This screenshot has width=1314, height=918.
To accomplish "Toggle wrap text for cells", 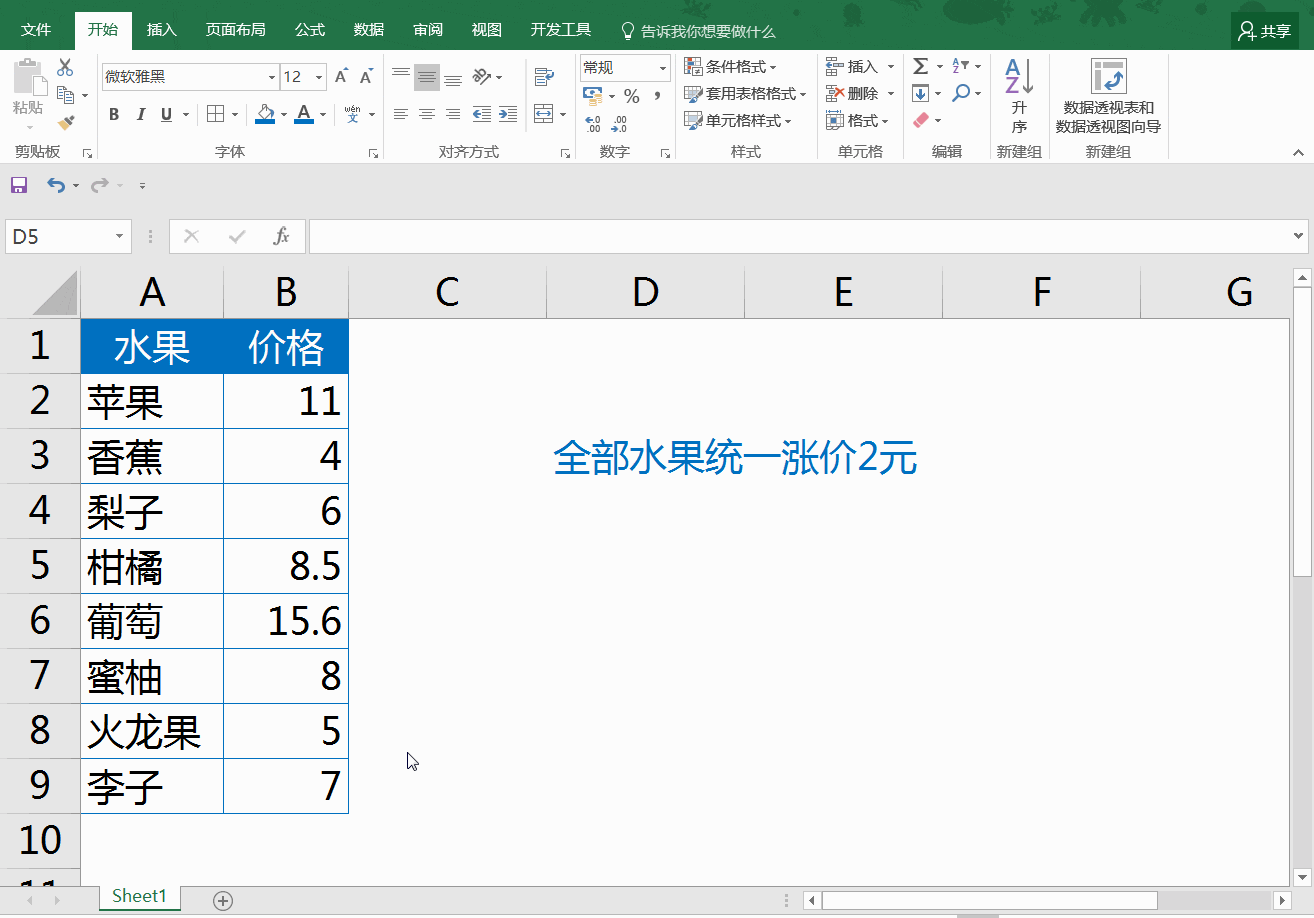I will (x=544, y=77).
